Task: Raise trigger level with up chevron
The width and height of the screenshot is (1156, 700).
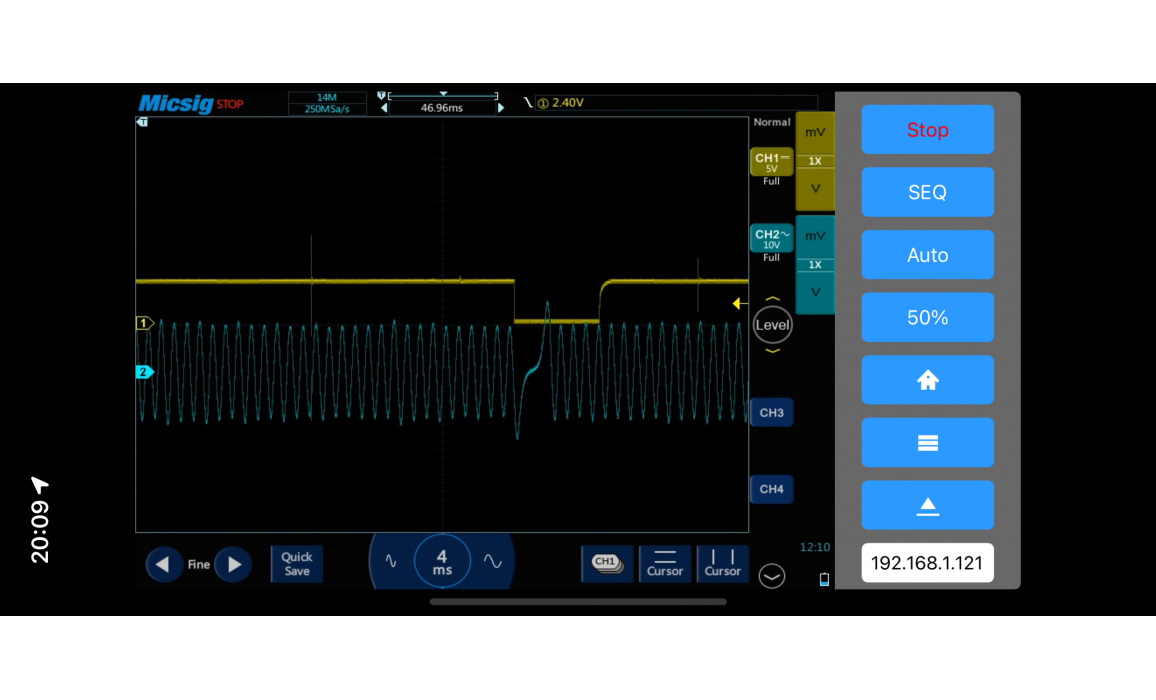Action: 772,300
